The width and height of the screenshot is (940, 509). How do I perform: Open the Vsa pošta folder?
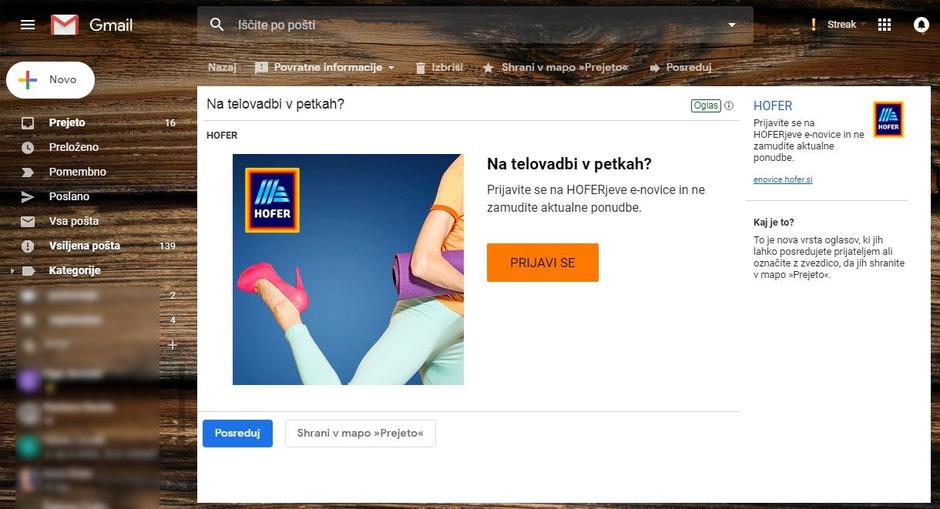(x=74, y=221)
